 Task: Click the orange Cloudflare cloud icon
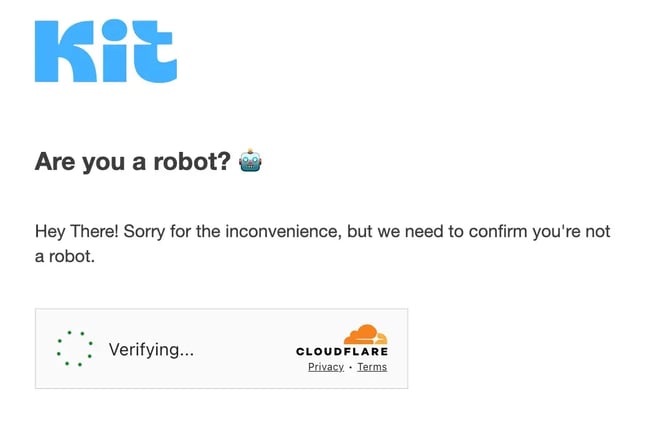coord(365,335)
